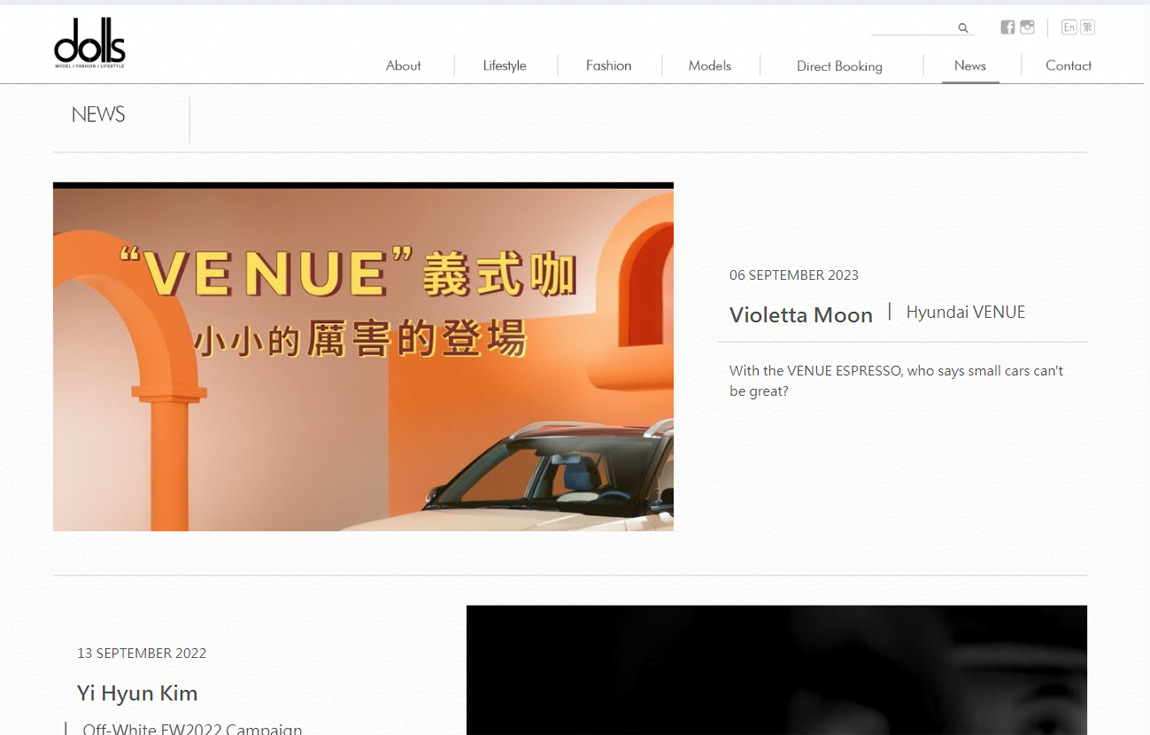Open the About menu
The image size is (1150, 735).
(x=403, y=65)
